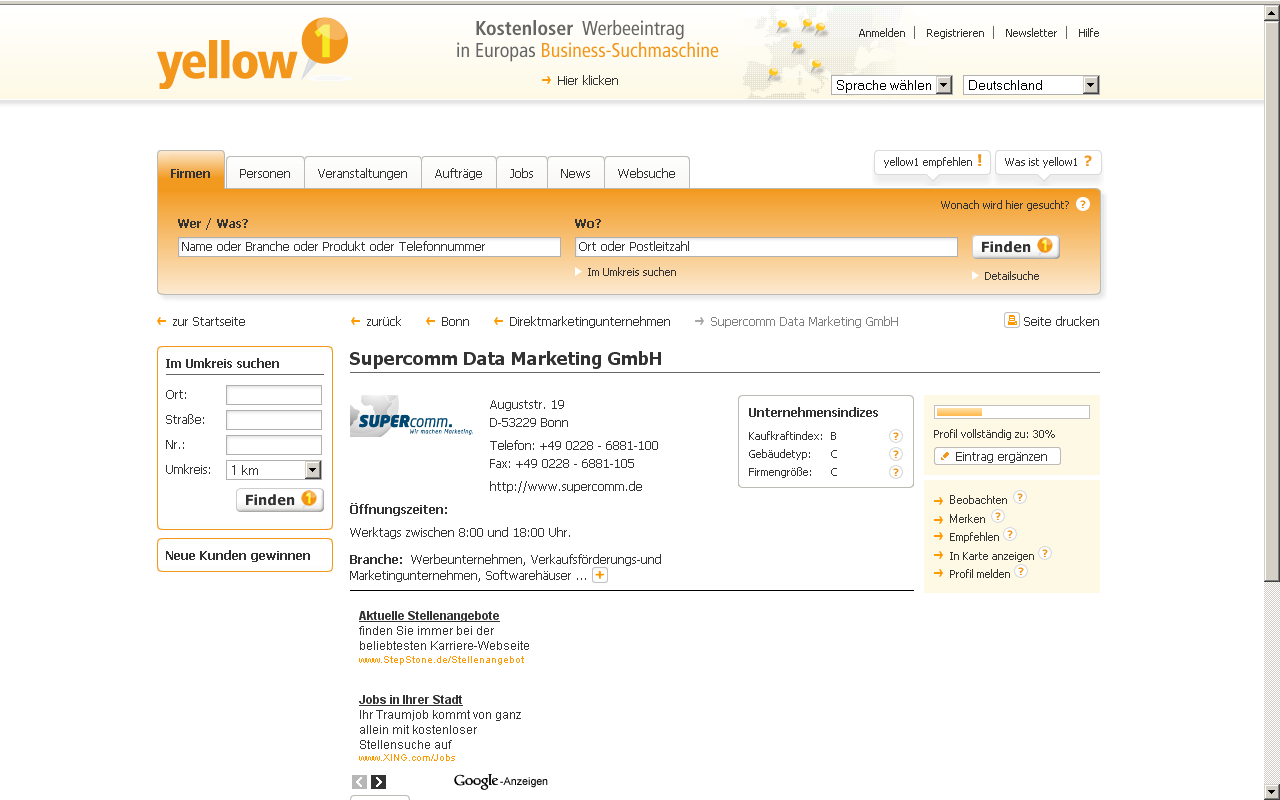Click the profile completeness progress bar
1280x800 pixels.
tap(1011, 412)
